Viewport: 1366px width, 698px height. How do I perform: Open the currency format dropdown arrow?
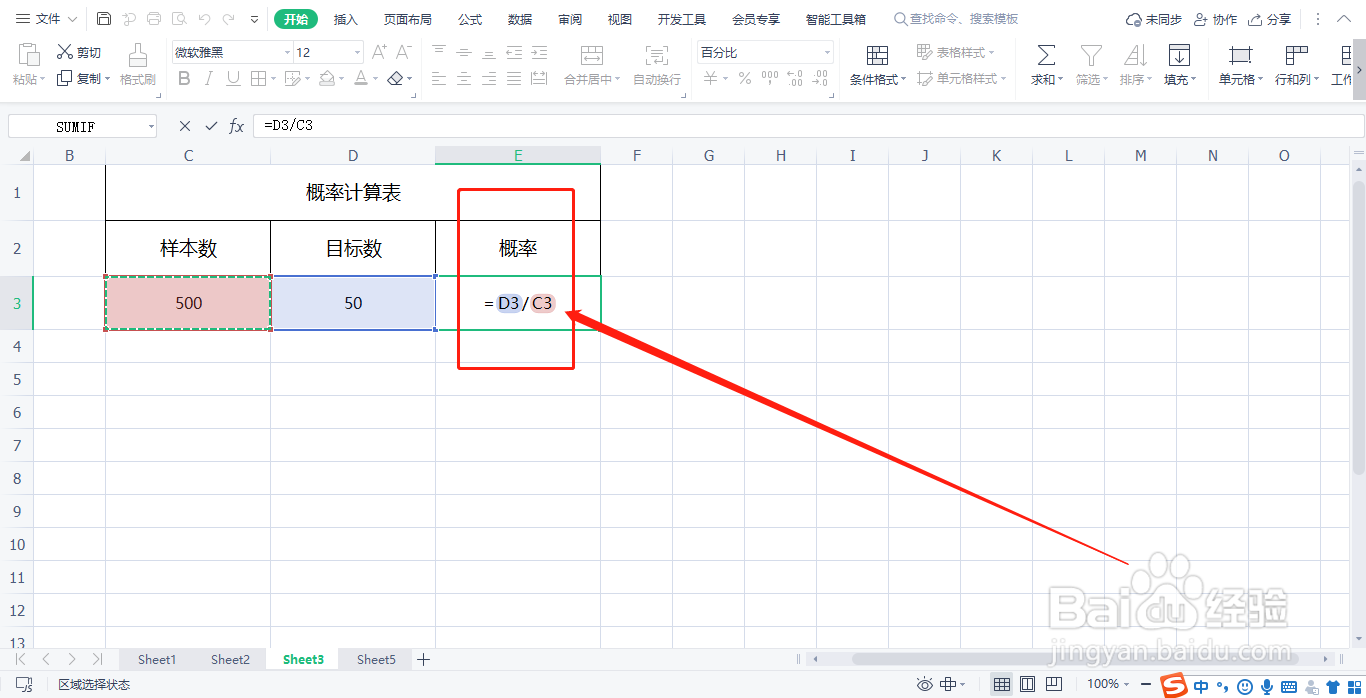pos(725,78)
